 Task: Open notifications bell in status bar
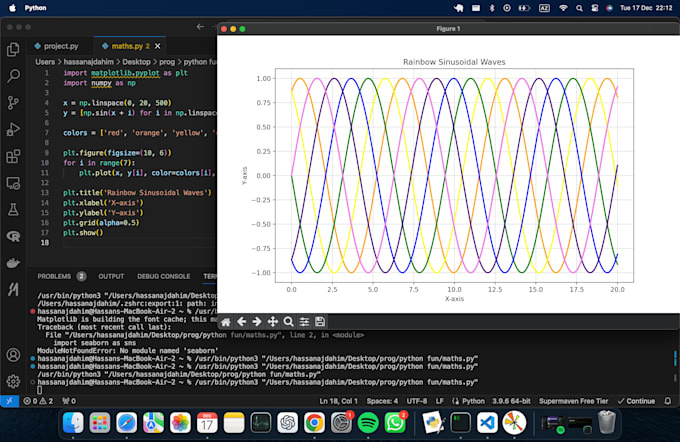pos(668,401)
